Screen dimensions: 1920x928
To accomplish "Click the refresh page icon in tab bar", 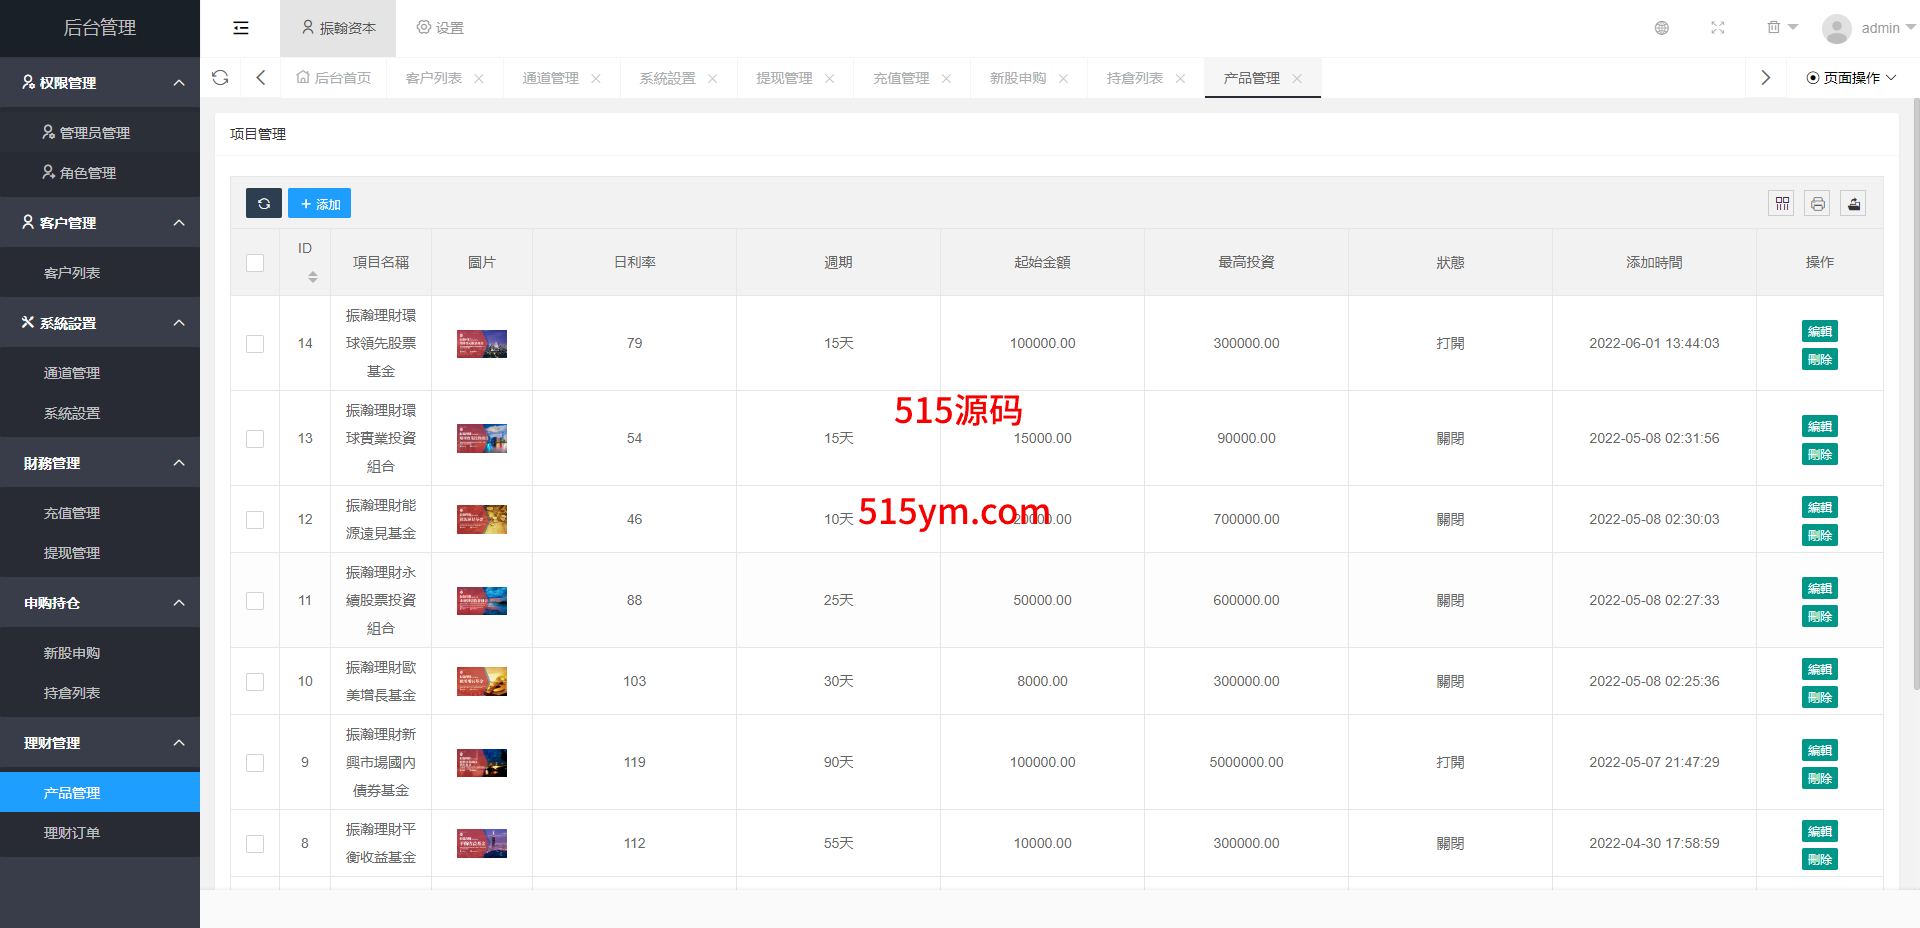I will pyautogui.click(x=221, y=78).
